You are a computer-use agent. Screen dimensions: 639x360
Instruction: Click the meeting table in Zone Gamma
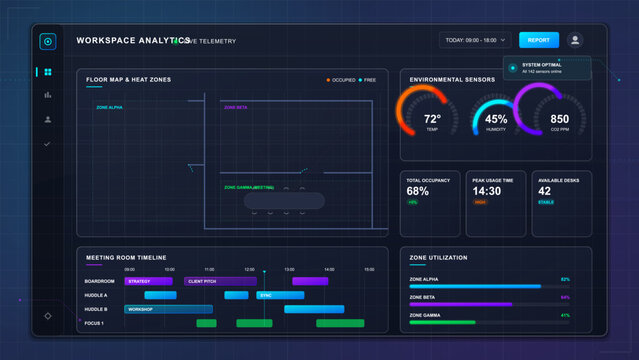point(284,201)
